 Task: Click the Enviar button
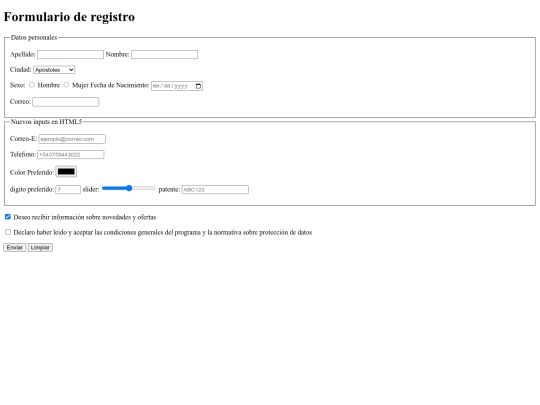[x=14, y=248]
